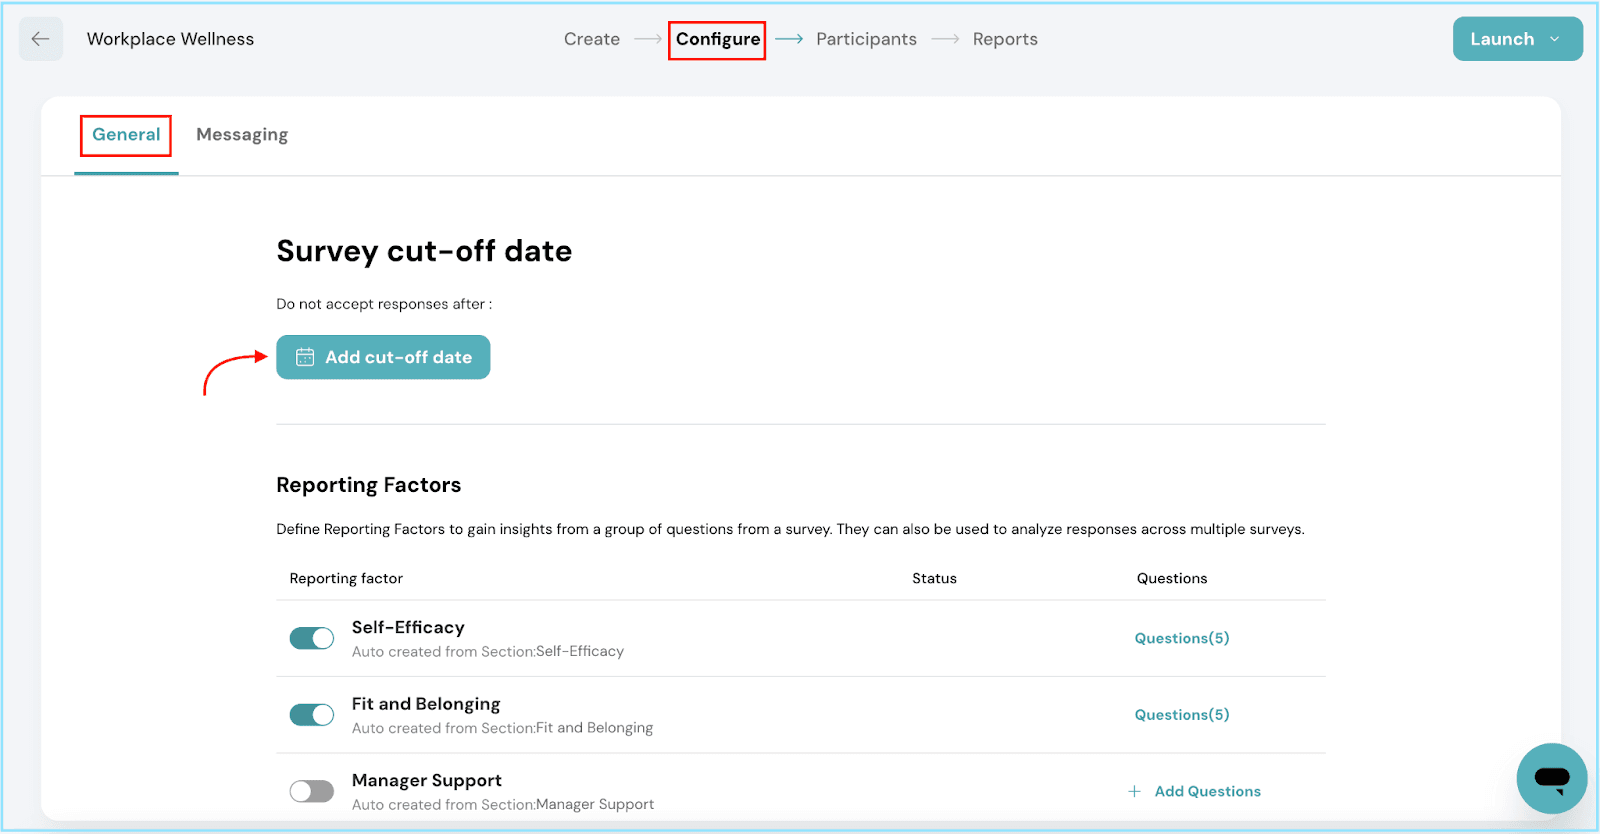Viewport: 1600px width, 834px height.
Task: Expand the Launch dropdown arrow
Action: 1555,39
